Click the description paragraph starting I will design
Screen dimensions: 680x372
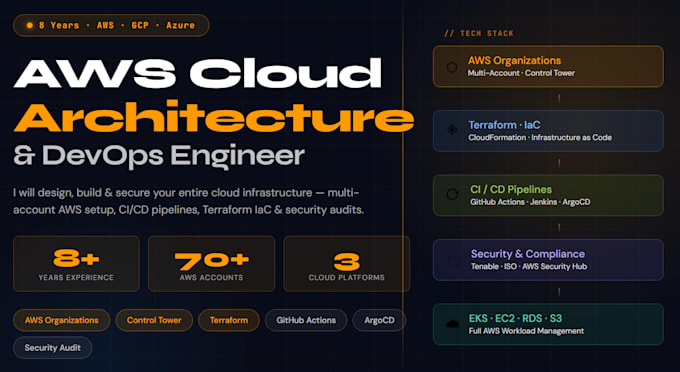pyautogui.click(x=189, y=201)
